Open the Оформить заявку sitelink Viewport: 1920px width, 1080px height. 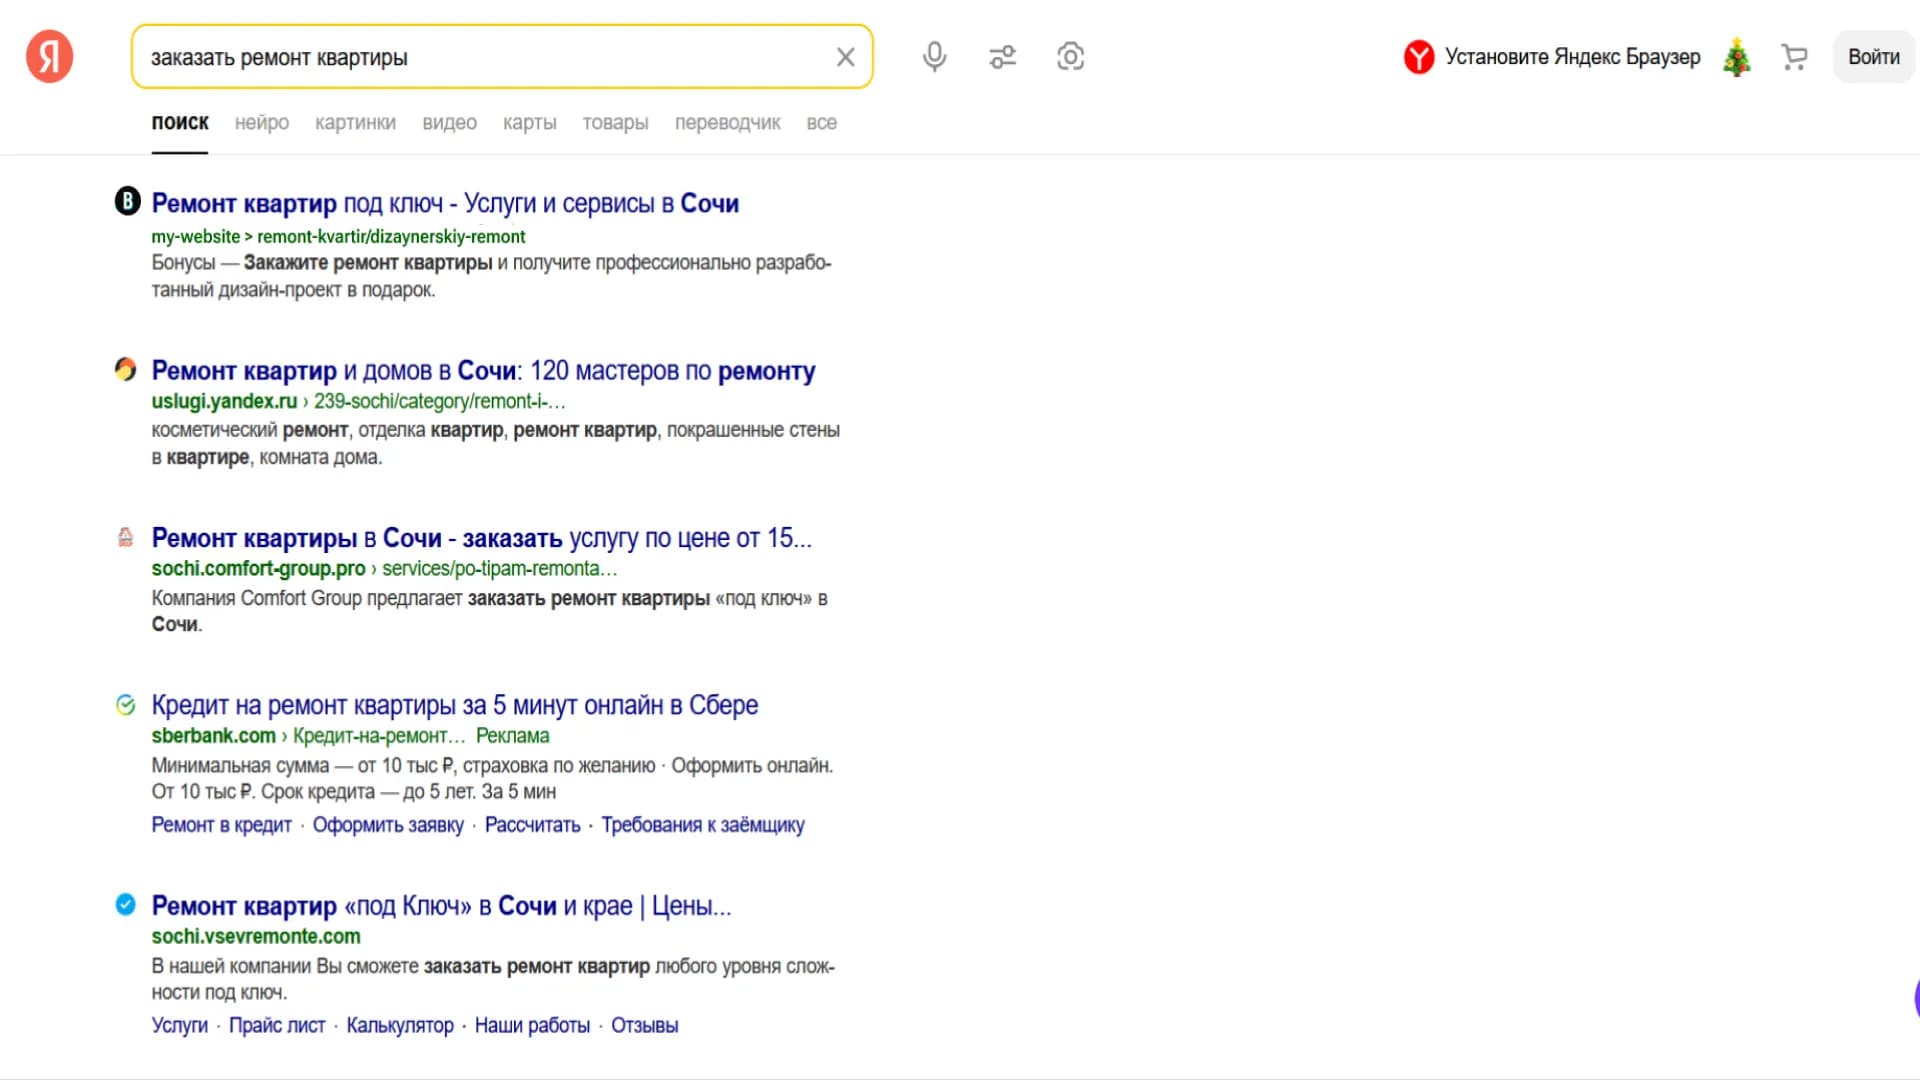point(388,825)
